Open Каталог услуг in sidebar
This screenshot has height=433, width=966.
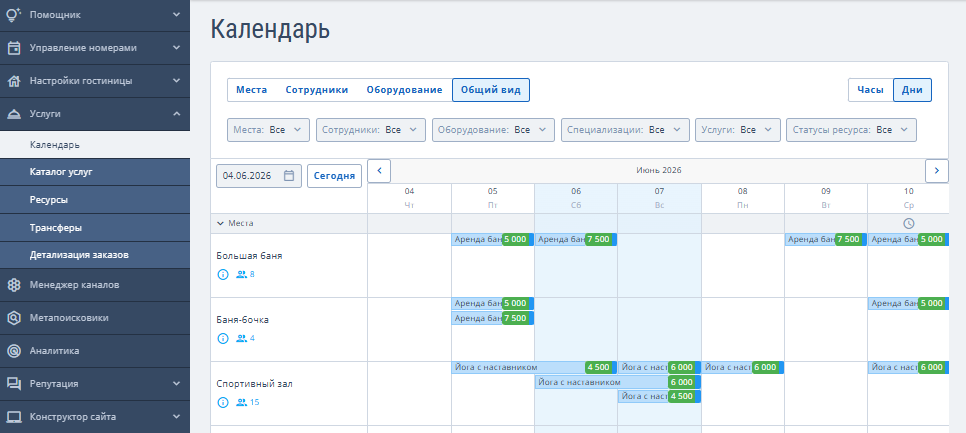[95, 172]
